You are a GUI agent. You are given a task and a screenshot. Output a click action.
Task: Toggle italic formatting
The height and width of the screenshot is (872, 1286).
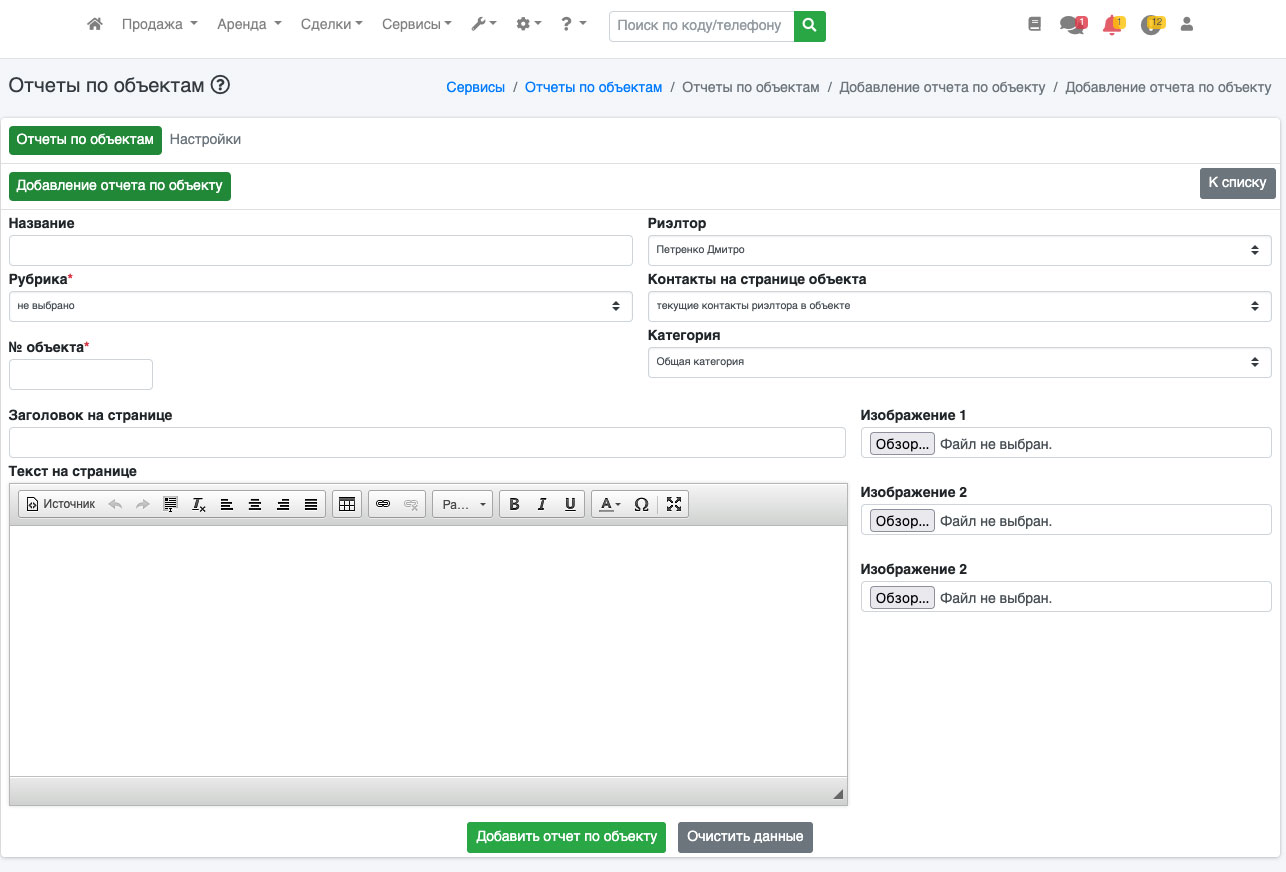click(542, 505)
